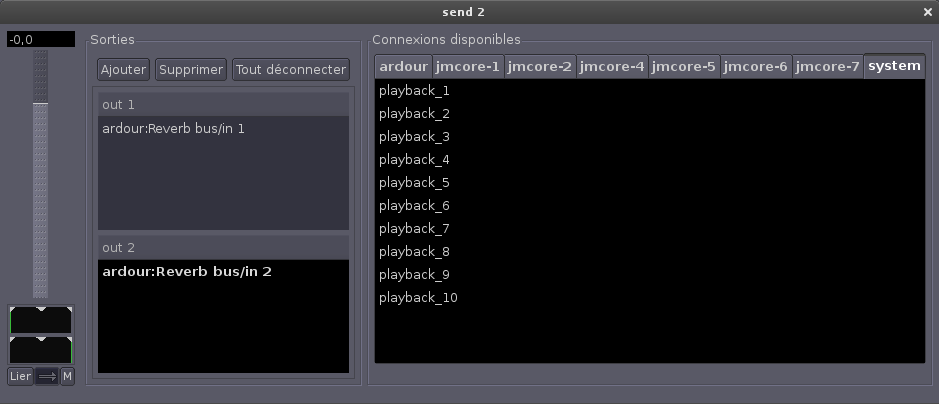Select the jmcore-4 tab
The image size is (939, 404).
point(612,66)
